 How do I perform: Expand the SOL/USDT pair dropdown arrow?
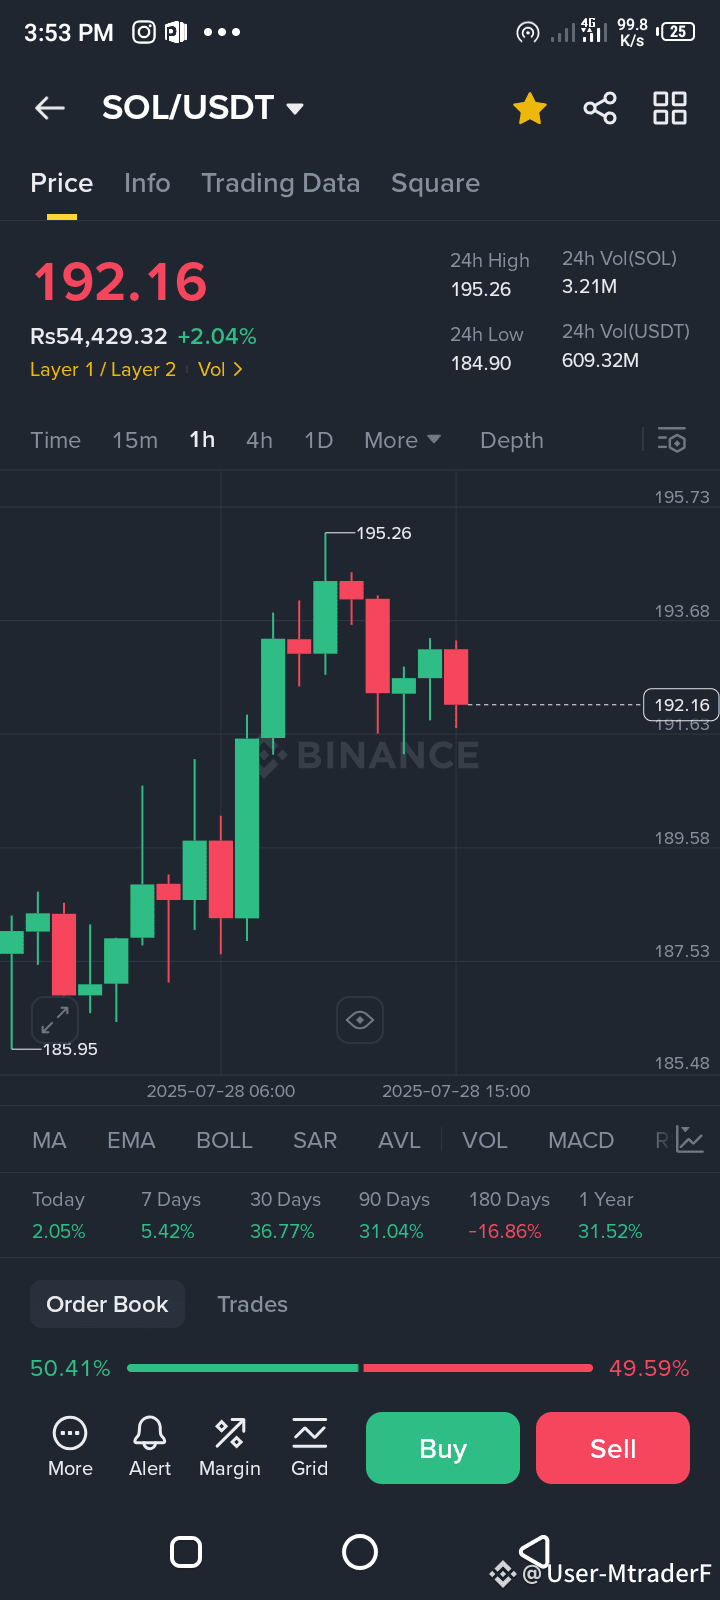click(295, 109)
